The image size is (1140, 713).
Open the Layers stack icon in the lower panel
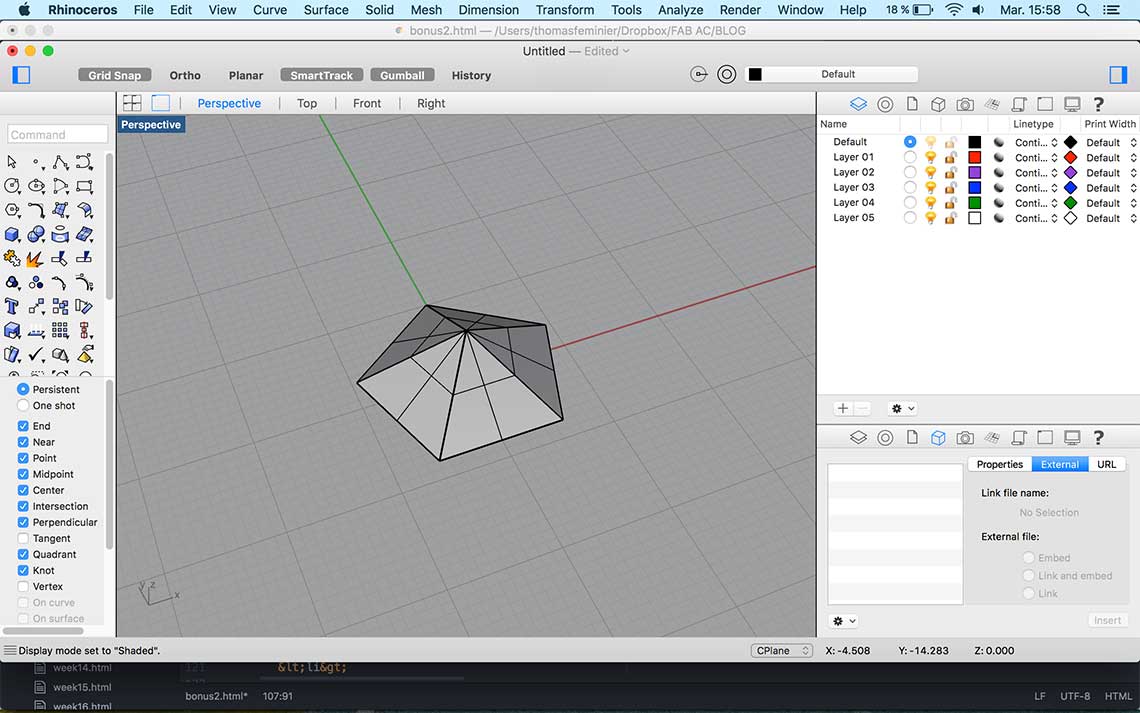click(x=859, y=438)
